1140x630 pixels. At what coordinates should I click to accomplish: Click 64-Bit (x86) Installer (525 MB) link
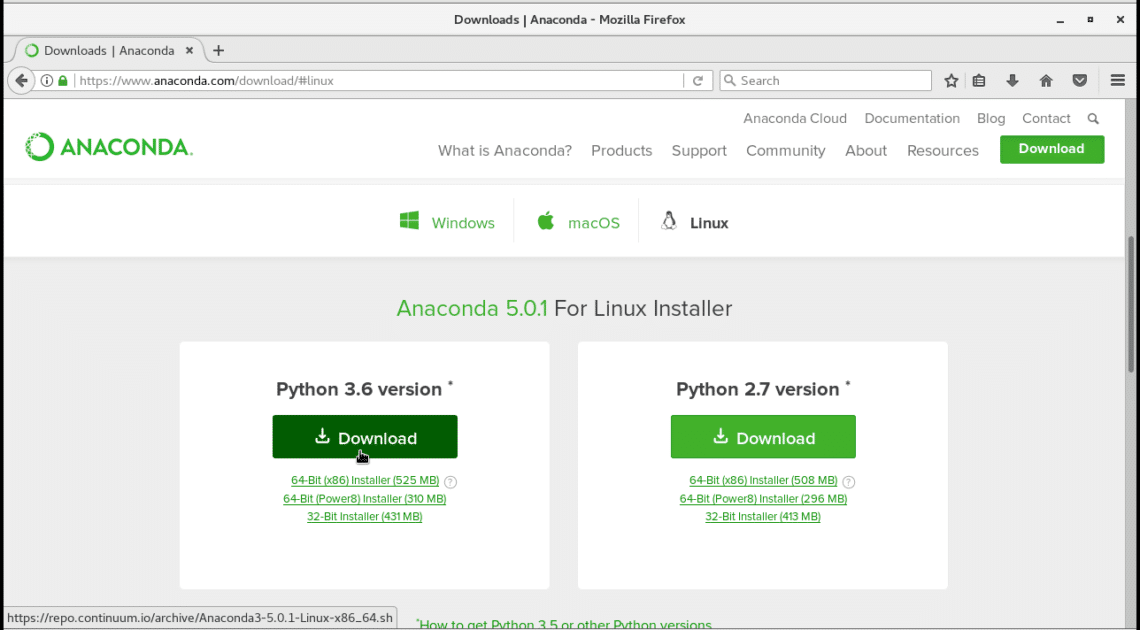pos(365,480)
